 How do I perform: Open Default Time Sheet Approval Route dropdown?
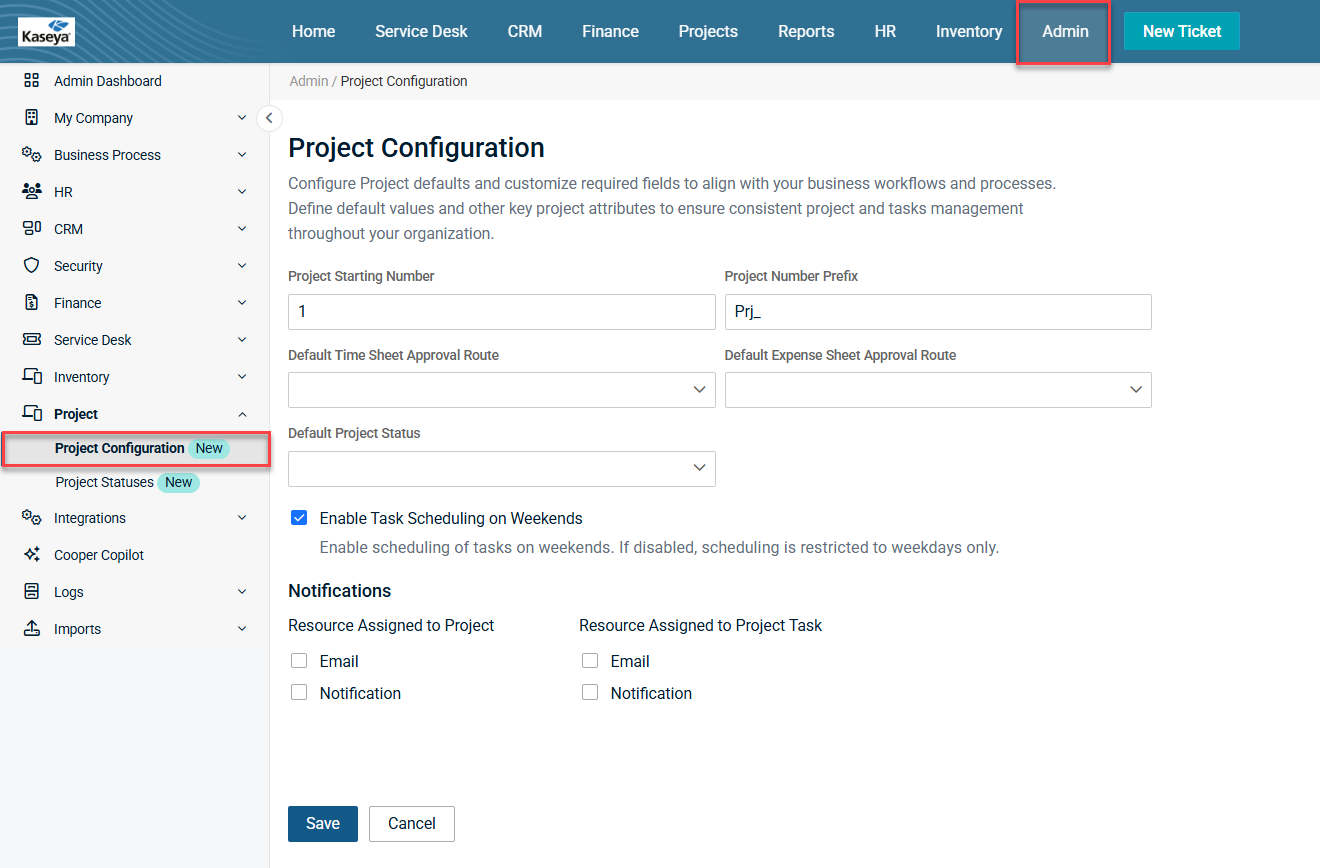coord(501,390)
